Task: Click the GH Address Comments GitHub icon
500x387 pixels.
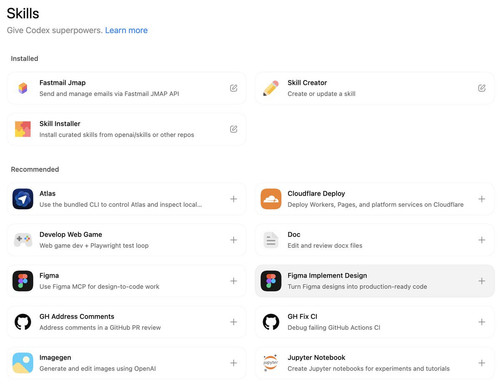Action: (23, 322)
